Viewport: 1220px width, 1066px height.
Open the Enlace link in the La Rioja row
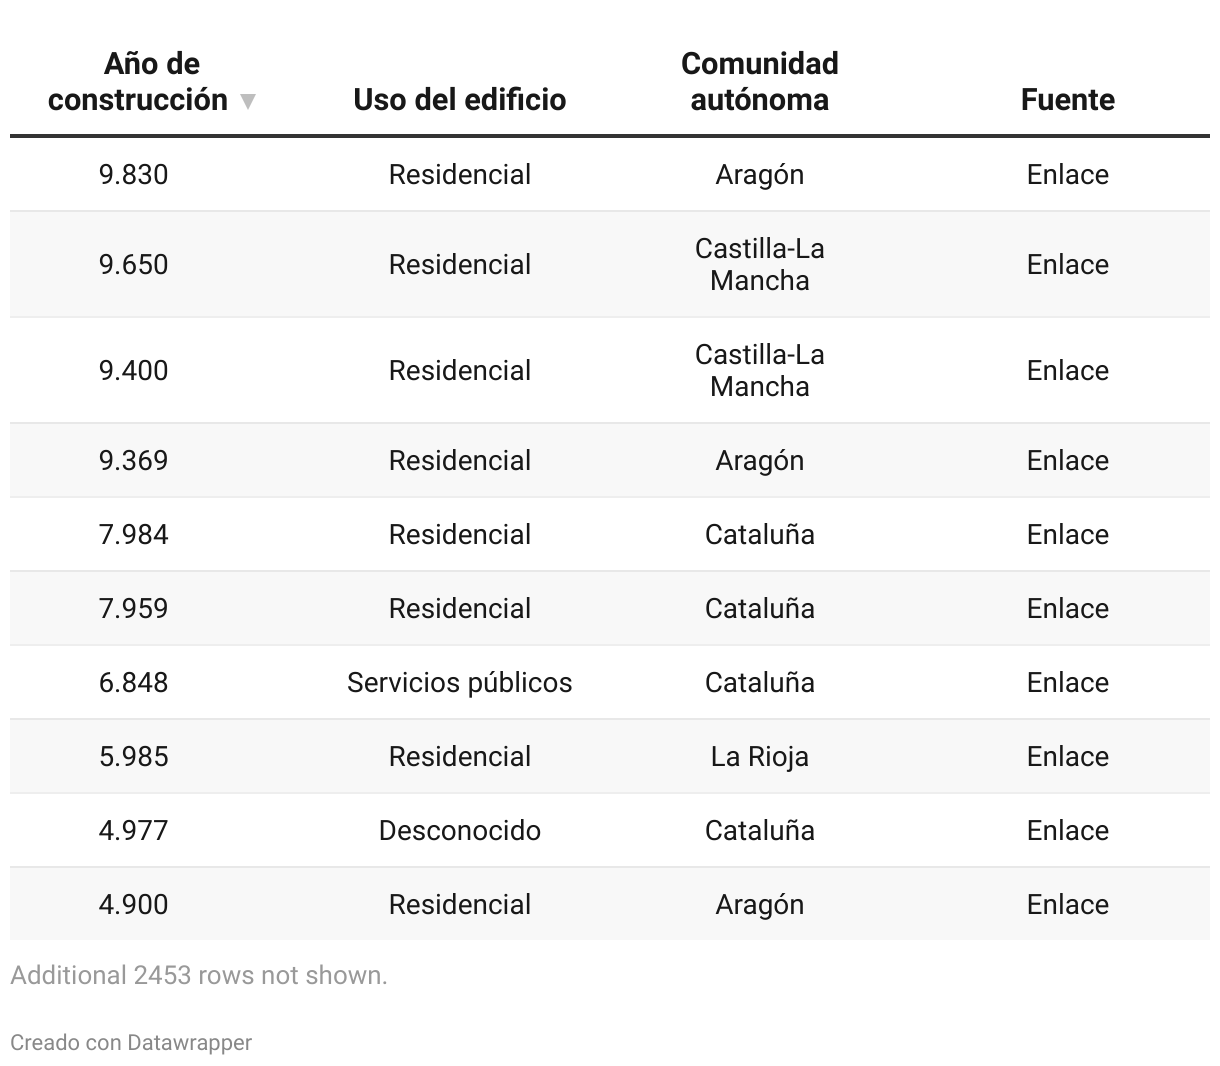(x=1068, y=756)
